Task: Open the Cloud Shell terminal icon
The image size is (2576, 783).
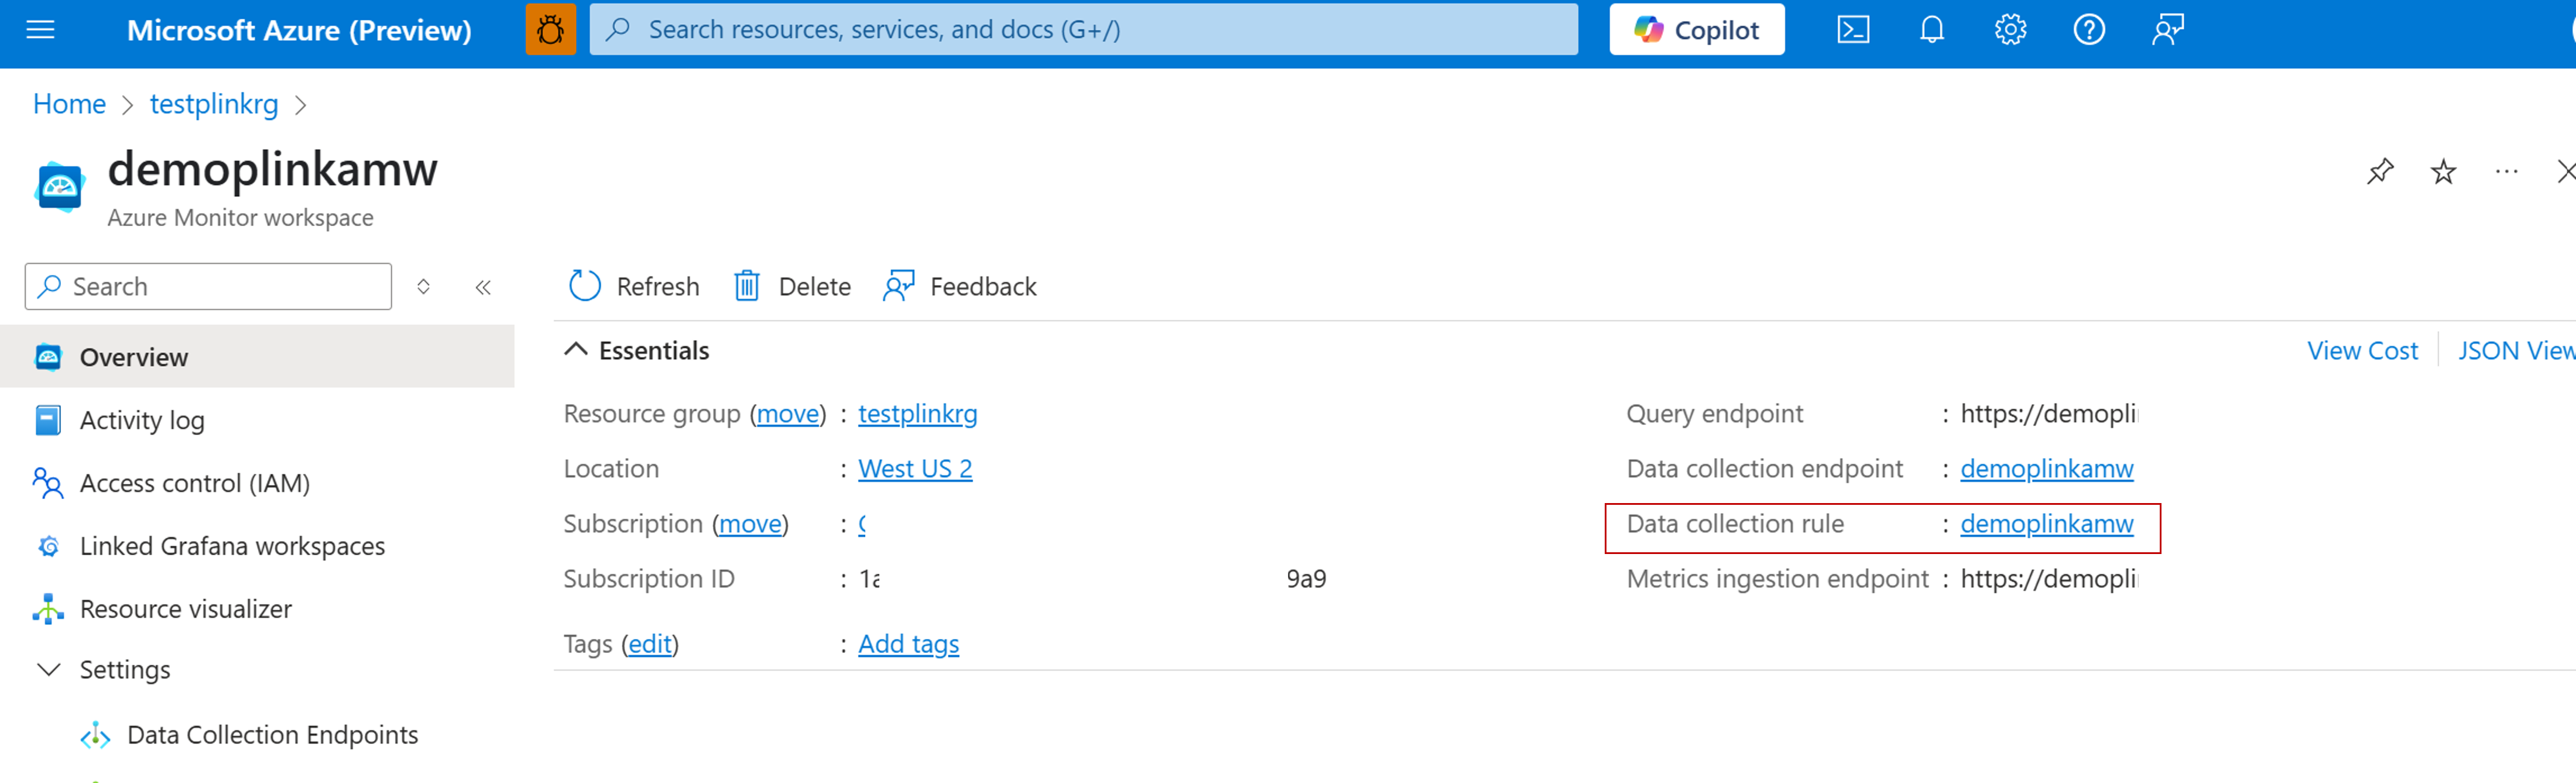Action: tap(1852, 30)
